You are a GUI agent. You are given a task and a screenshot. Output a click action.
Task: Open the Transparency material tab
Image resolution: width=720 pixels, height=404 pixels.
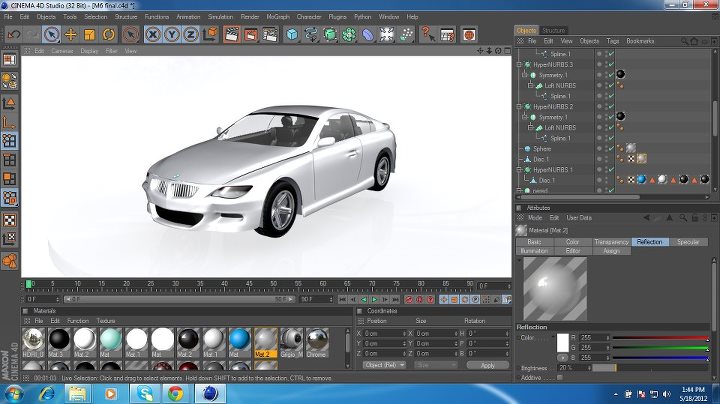611,242
